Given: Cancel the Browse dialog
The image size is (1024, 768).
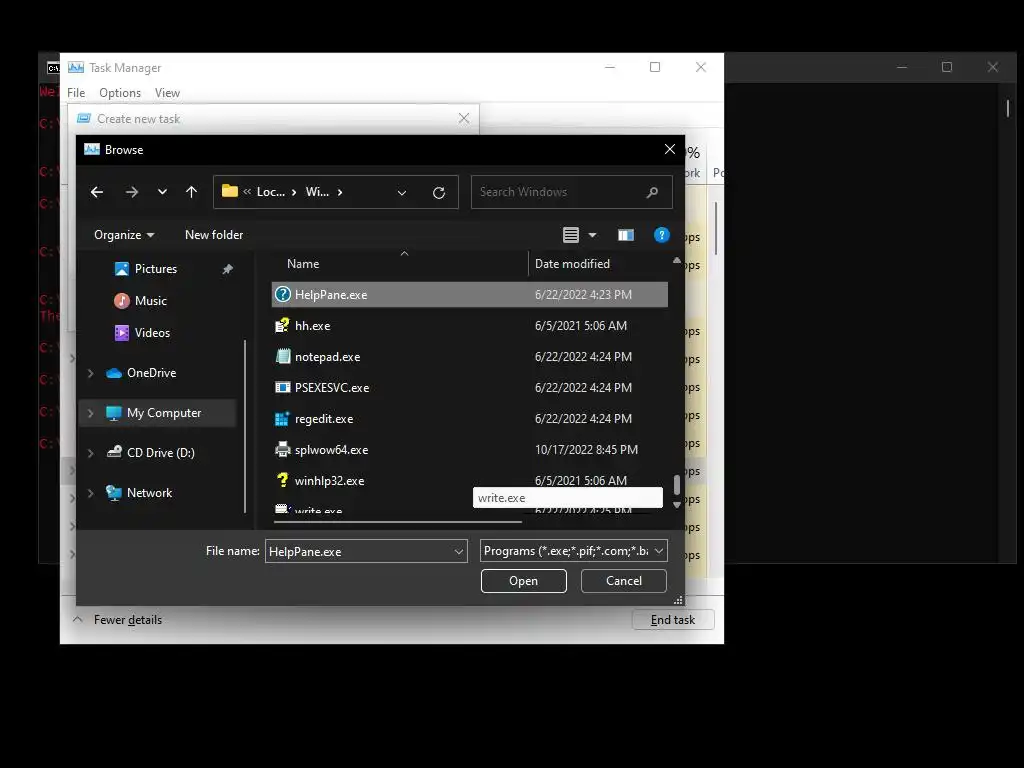Looking at the screenshot, I should (624, 581).
